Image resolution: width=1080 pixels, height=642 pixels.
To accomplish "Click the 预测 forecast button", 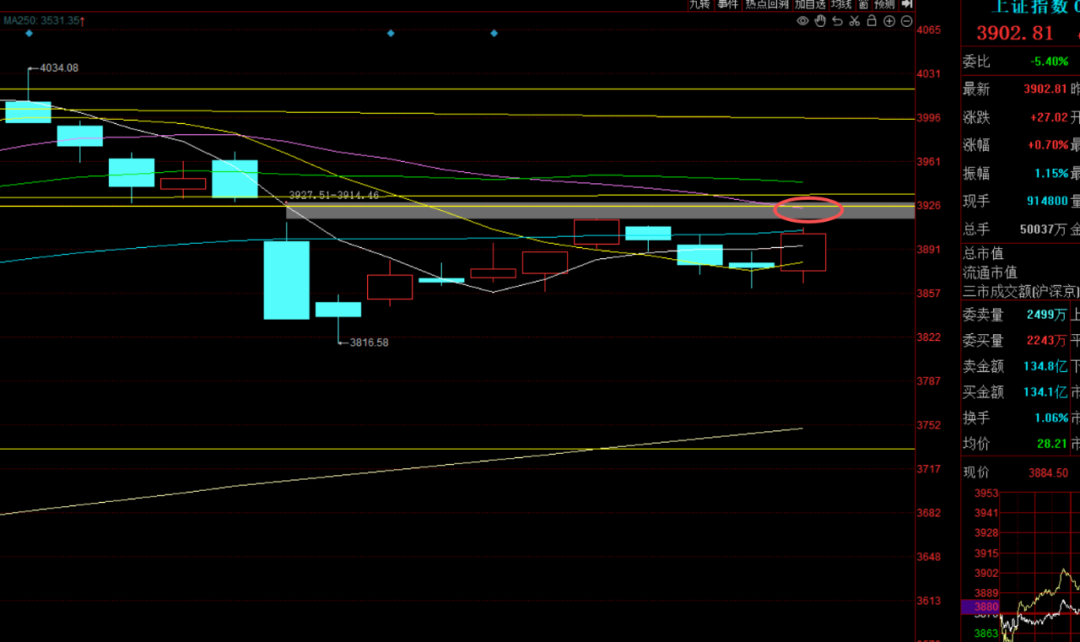I will tap(885, 5).
